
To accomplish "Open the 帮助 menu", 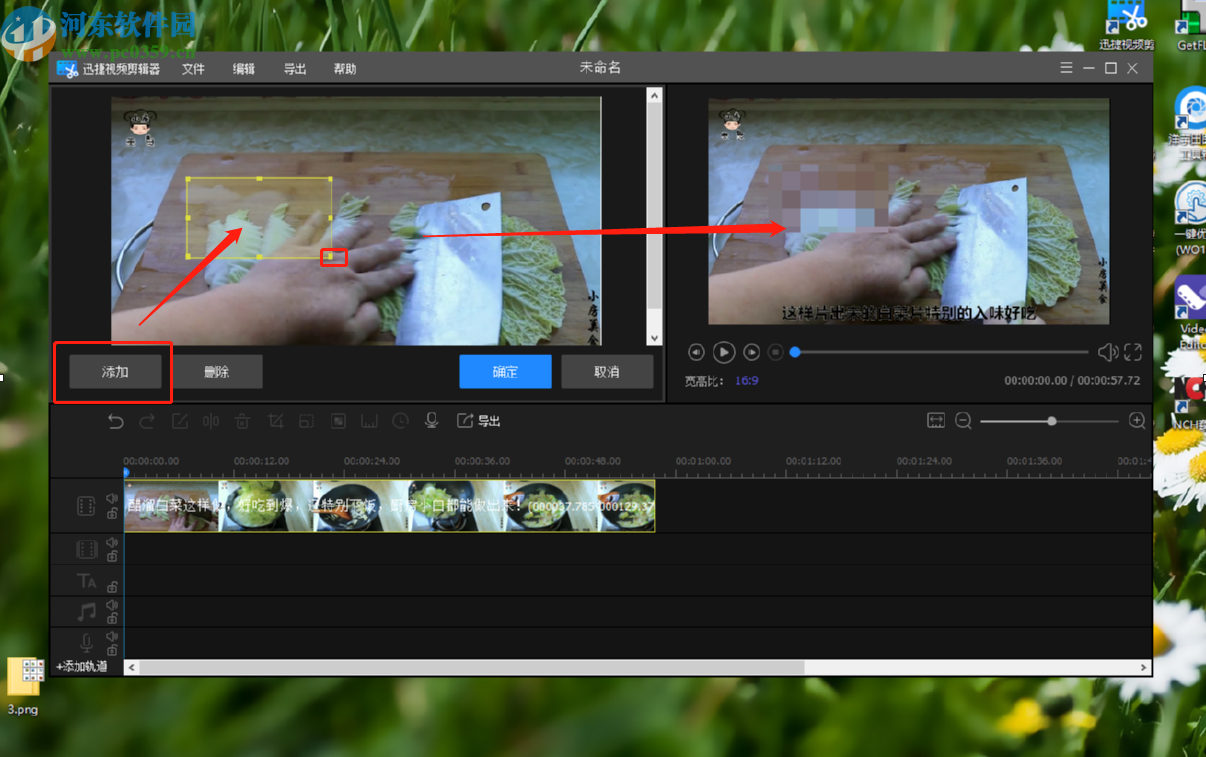I will tap(345, 69).
